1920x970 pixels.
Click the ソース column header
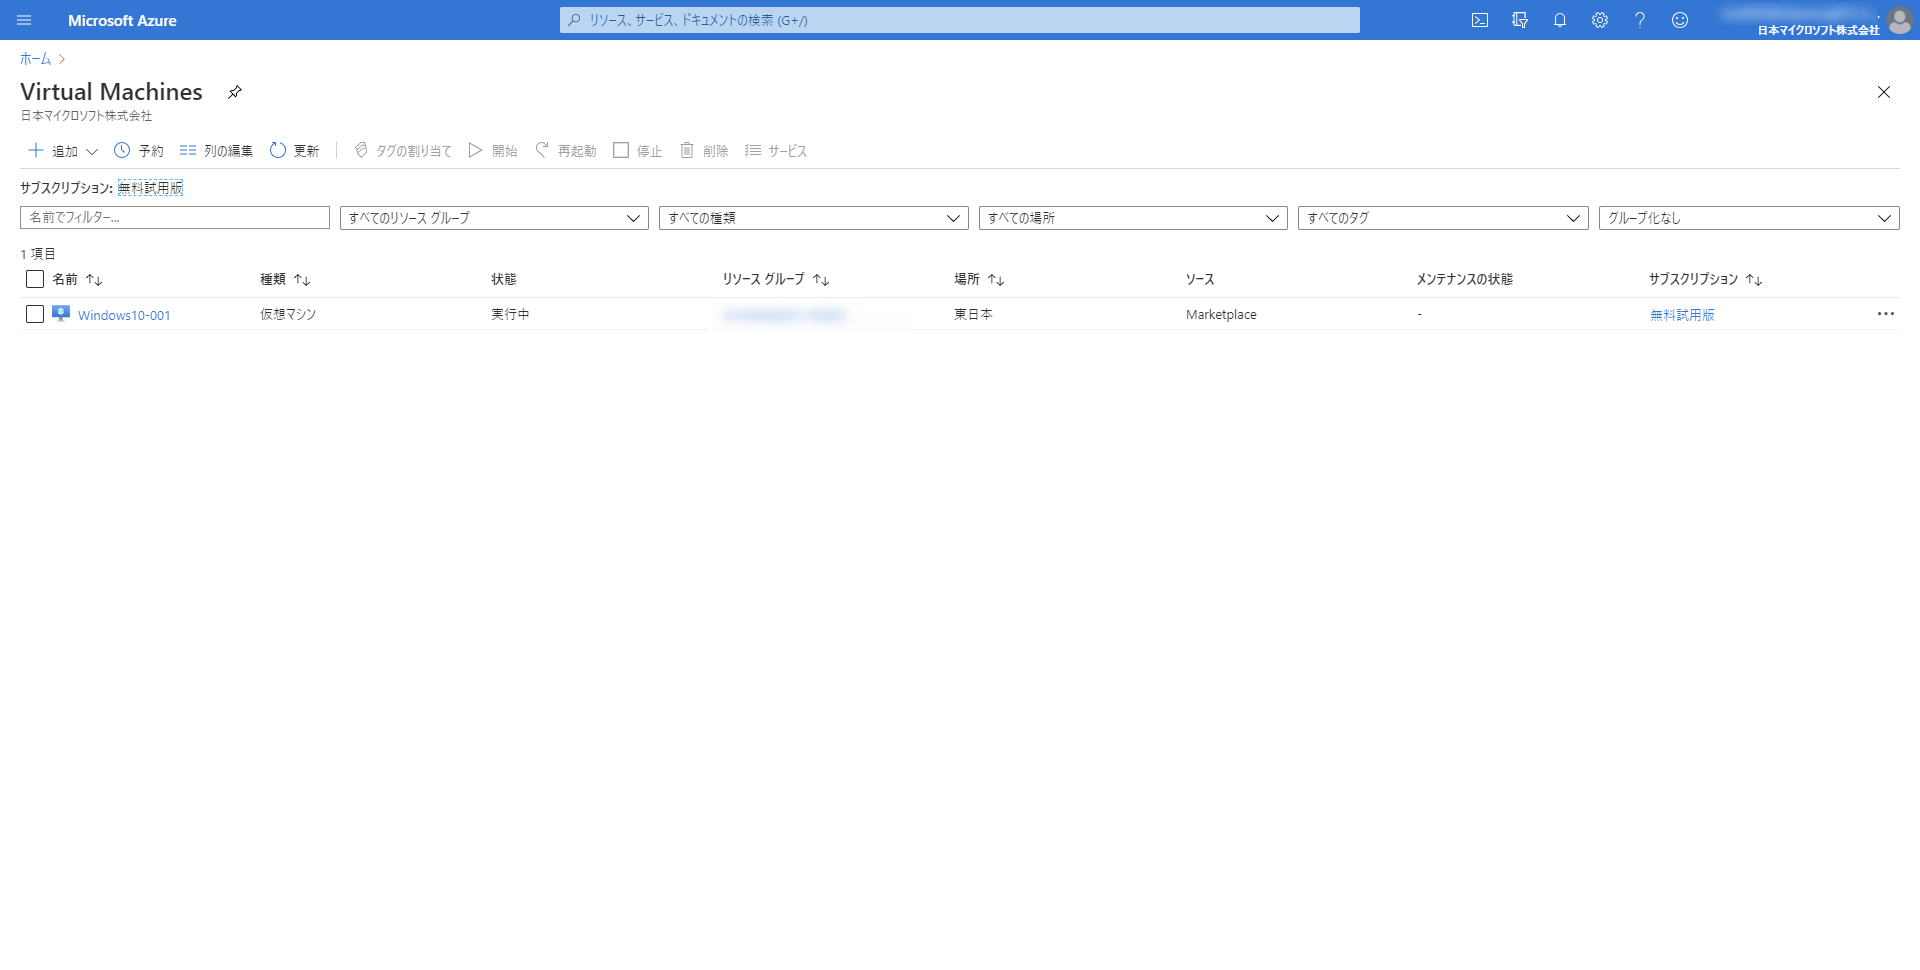pyautogui.click(x=1200, y=279)
